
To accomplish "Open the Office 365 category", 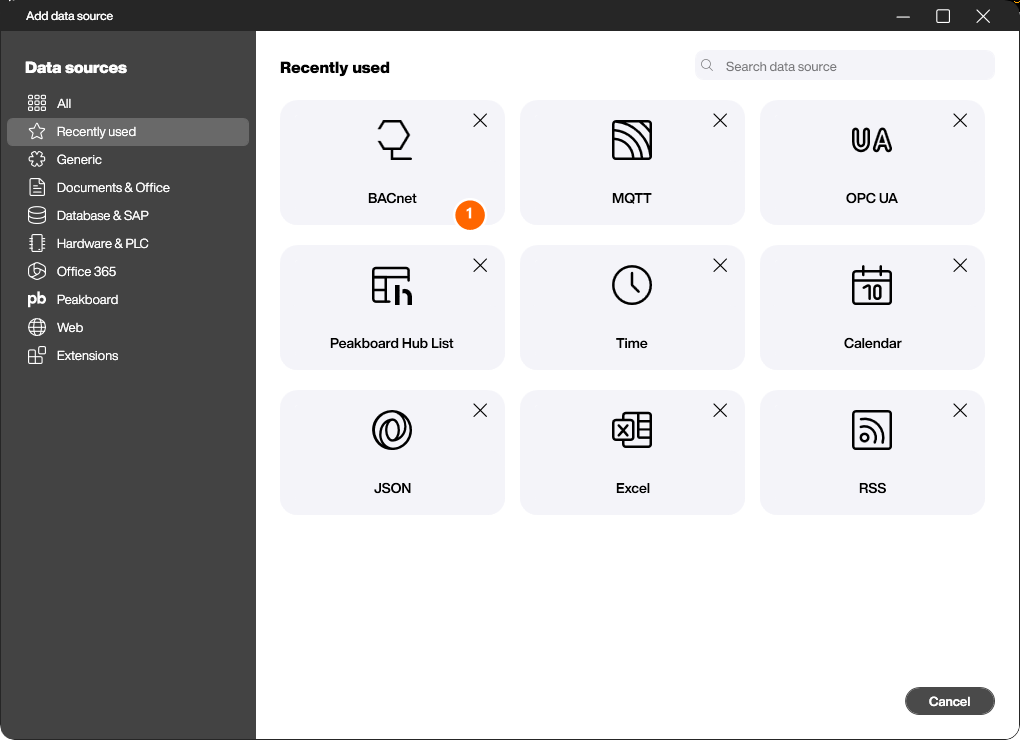I will (x=128, y=271).
